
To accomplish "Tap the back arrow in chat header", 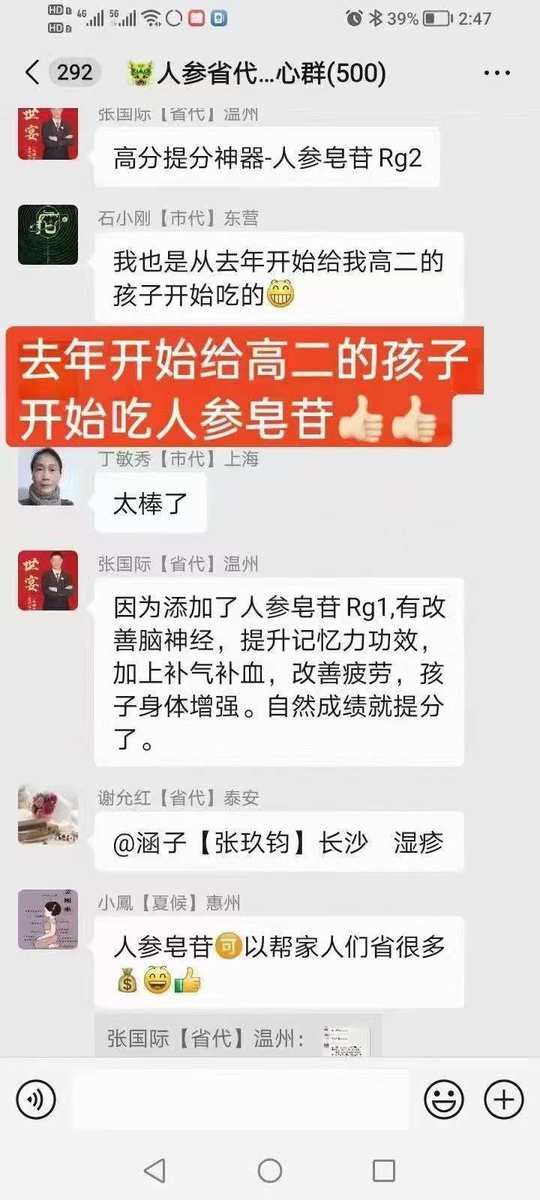I will tap(32, 72).
